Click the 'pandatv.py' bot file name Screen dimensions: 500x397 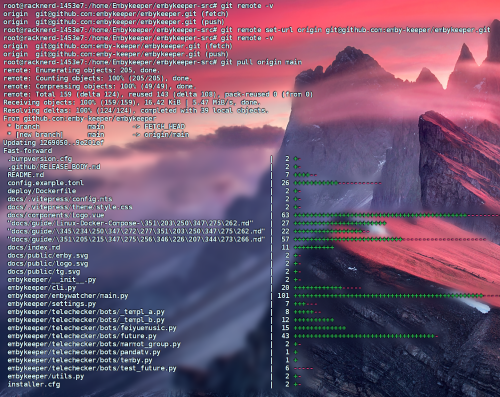(x=84, y=352)
